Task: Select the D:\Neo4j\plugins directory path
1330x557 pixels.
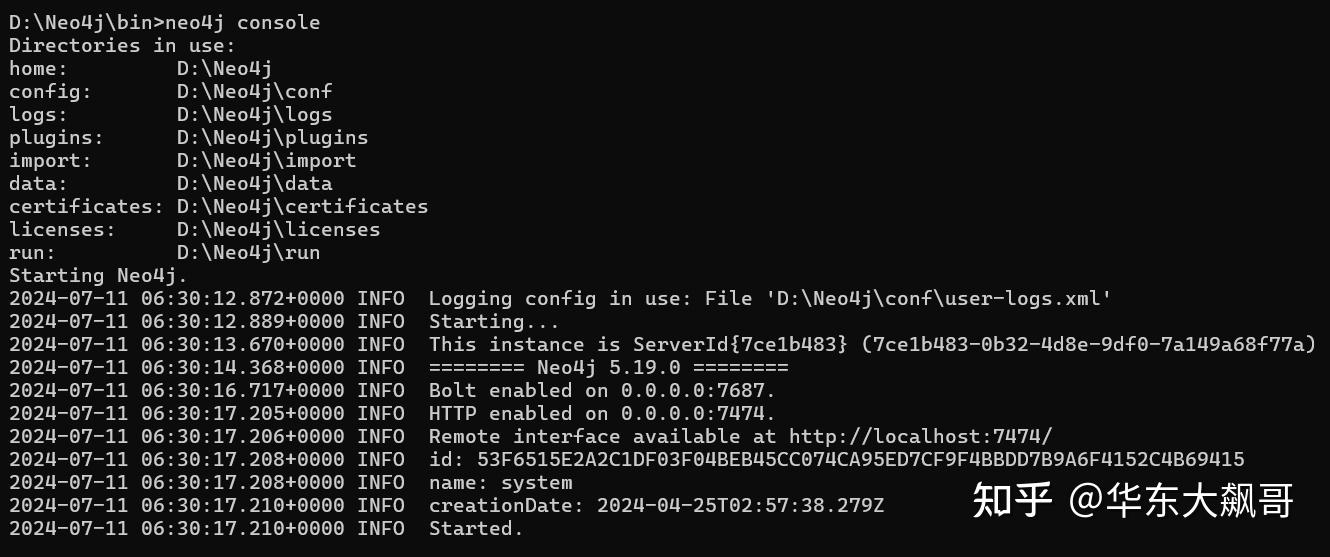Action: (x=272, y=137)
